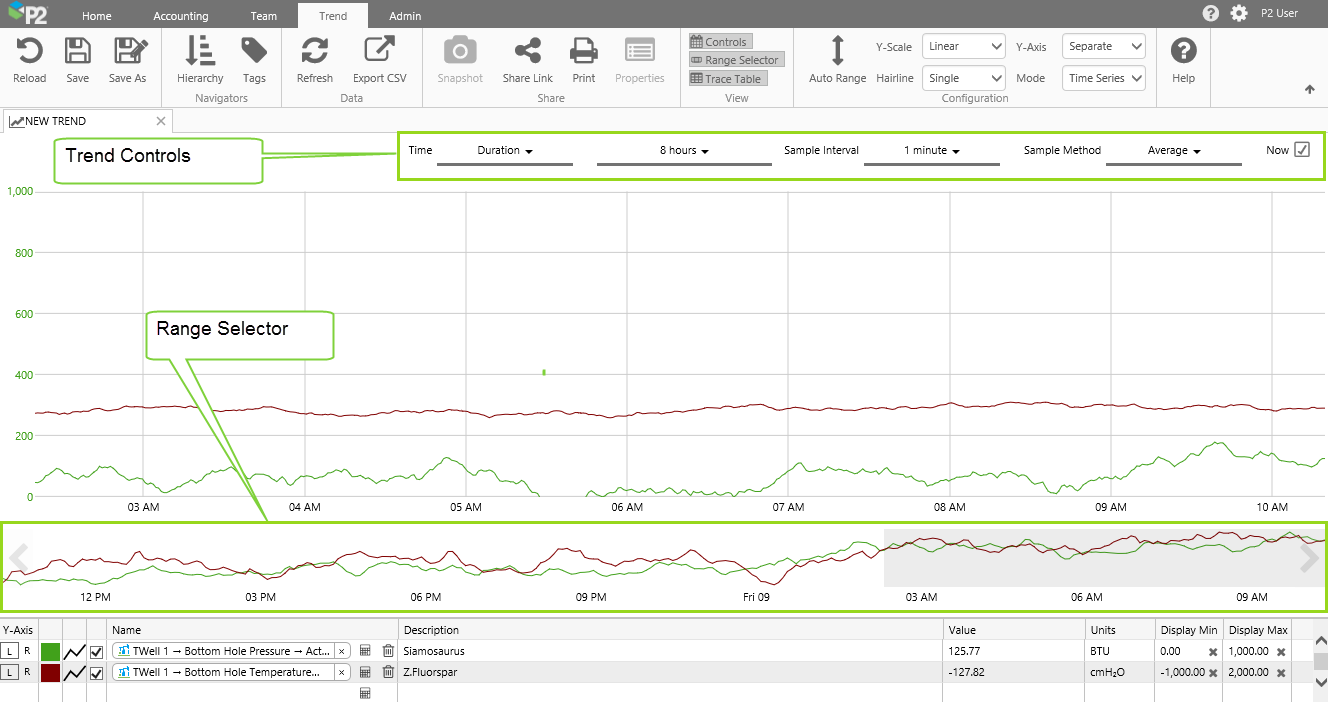Print the trend using the Print icon
Screen dimensions: 1328x702
pos(583,51)
